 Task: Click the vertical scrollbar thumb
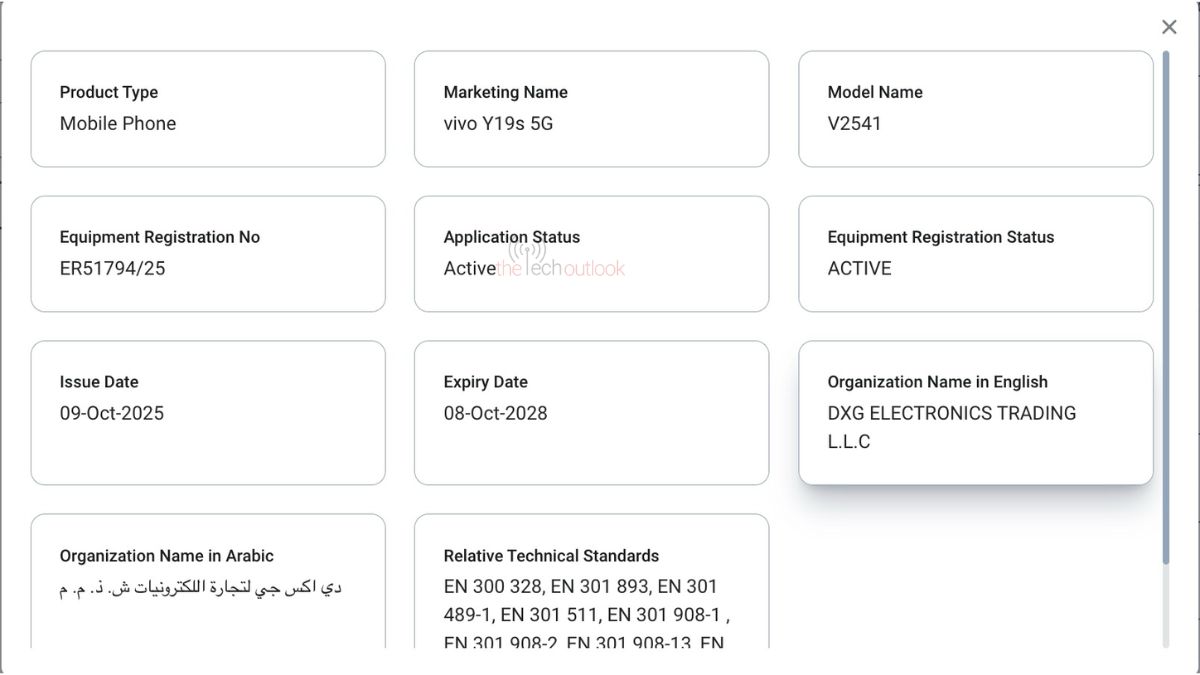1166,305
